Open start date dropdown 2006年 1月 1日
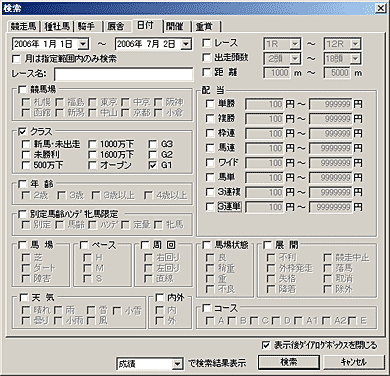 tap(83, 44)
